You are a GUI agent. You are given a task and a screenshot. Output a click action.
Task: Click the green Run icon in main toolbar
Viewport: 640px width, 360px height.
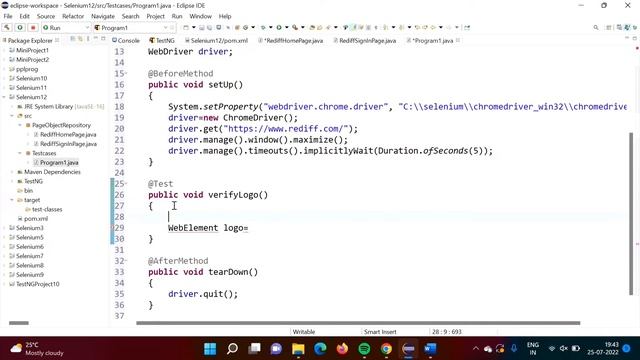[279, 27]
